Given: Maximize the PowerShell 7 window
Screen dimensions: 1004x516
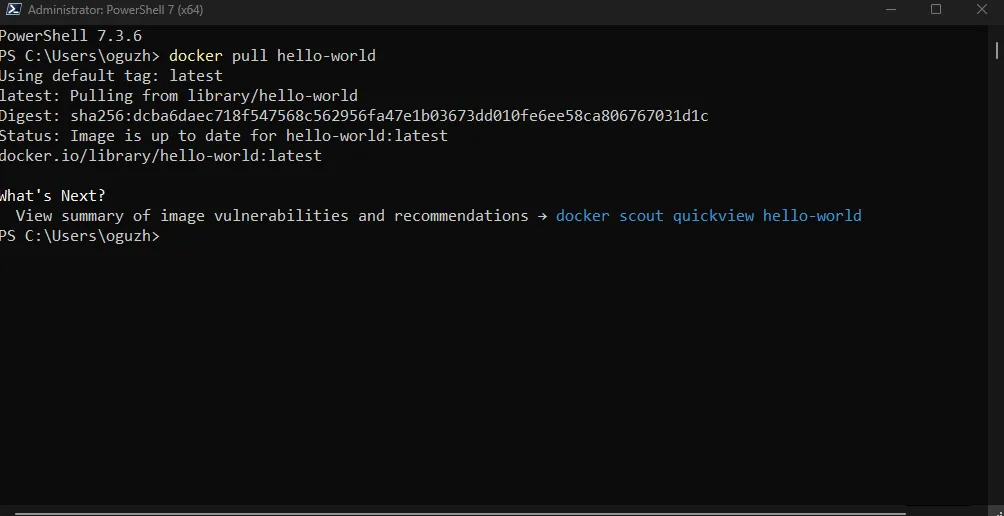Looking at the screenshot, I should tap(935, 10).
